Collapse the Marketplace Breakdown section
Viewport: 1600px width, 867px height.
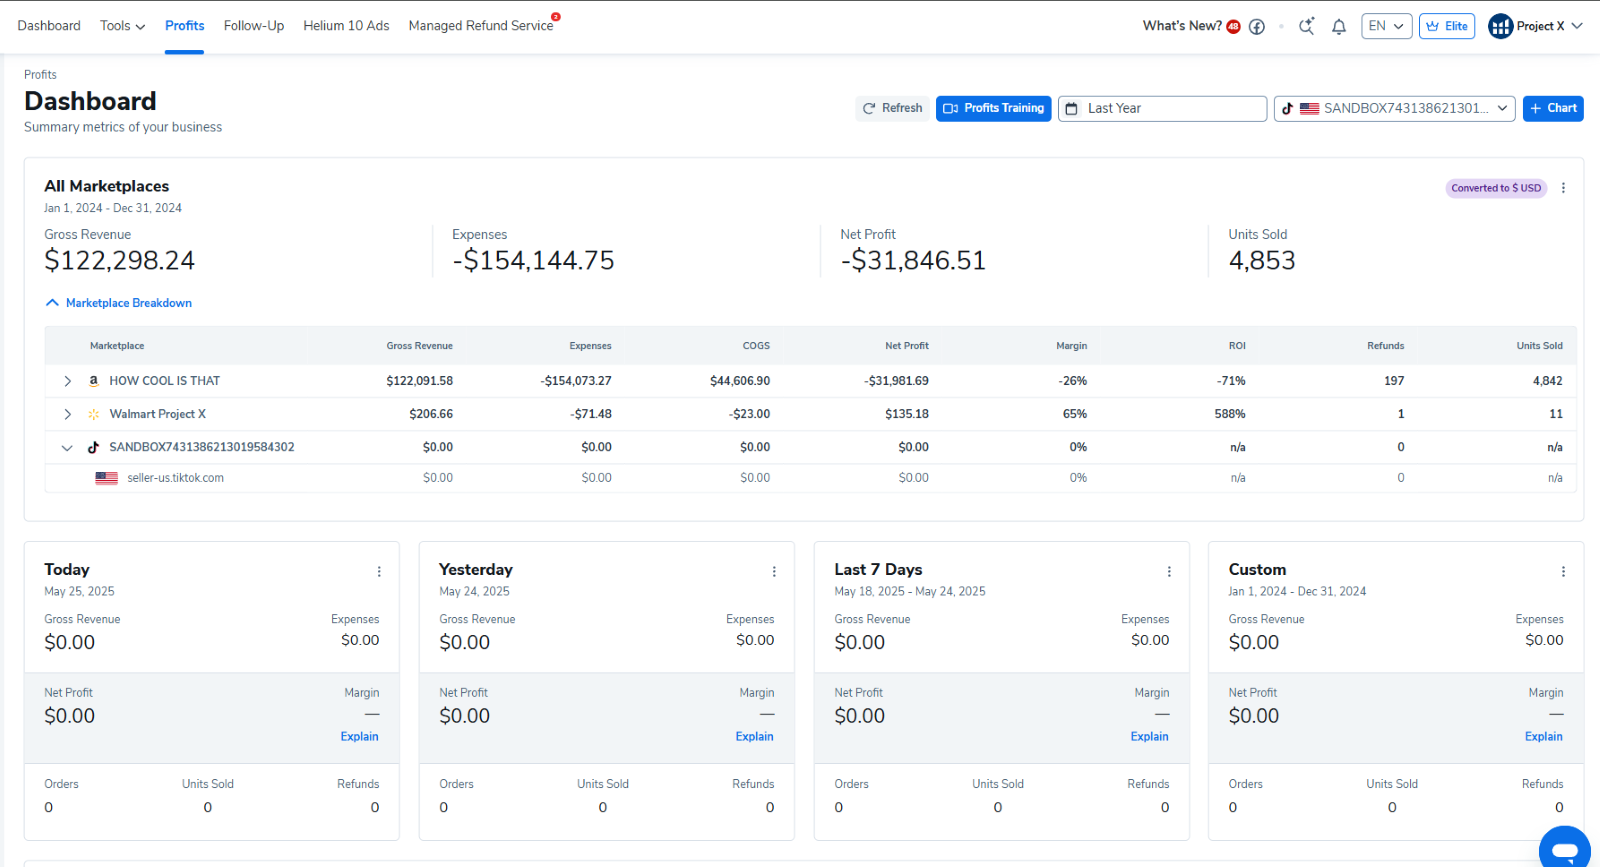coord(119,303)
